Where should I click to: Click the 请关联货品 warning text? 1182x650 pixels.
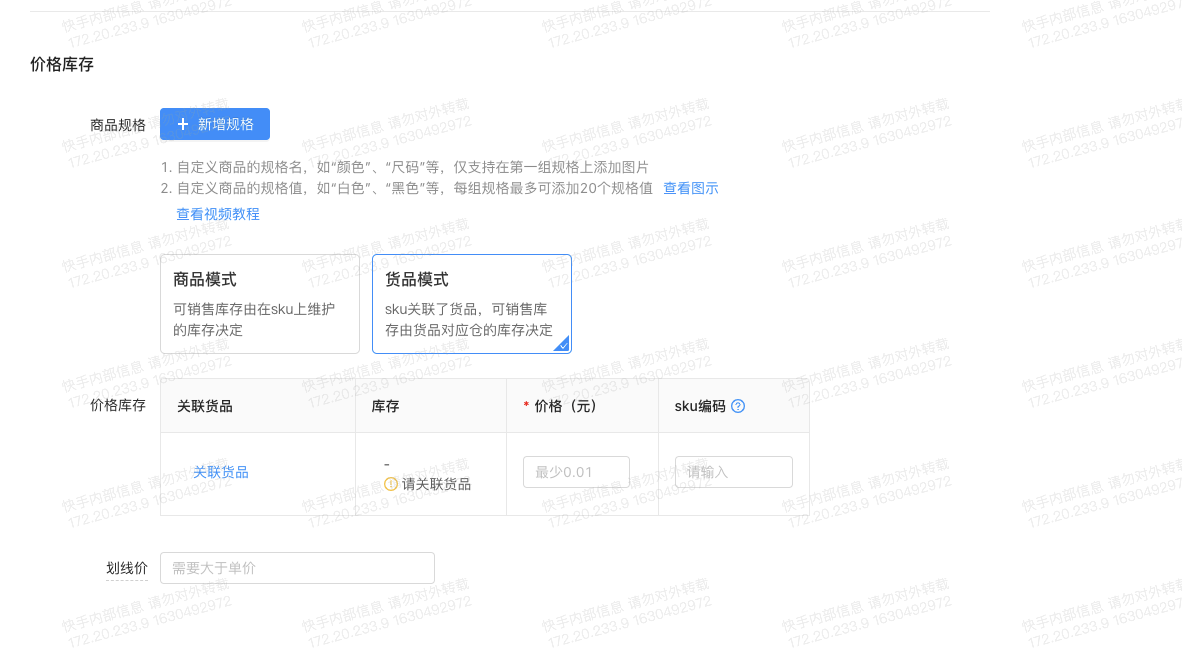pos(436,484)
